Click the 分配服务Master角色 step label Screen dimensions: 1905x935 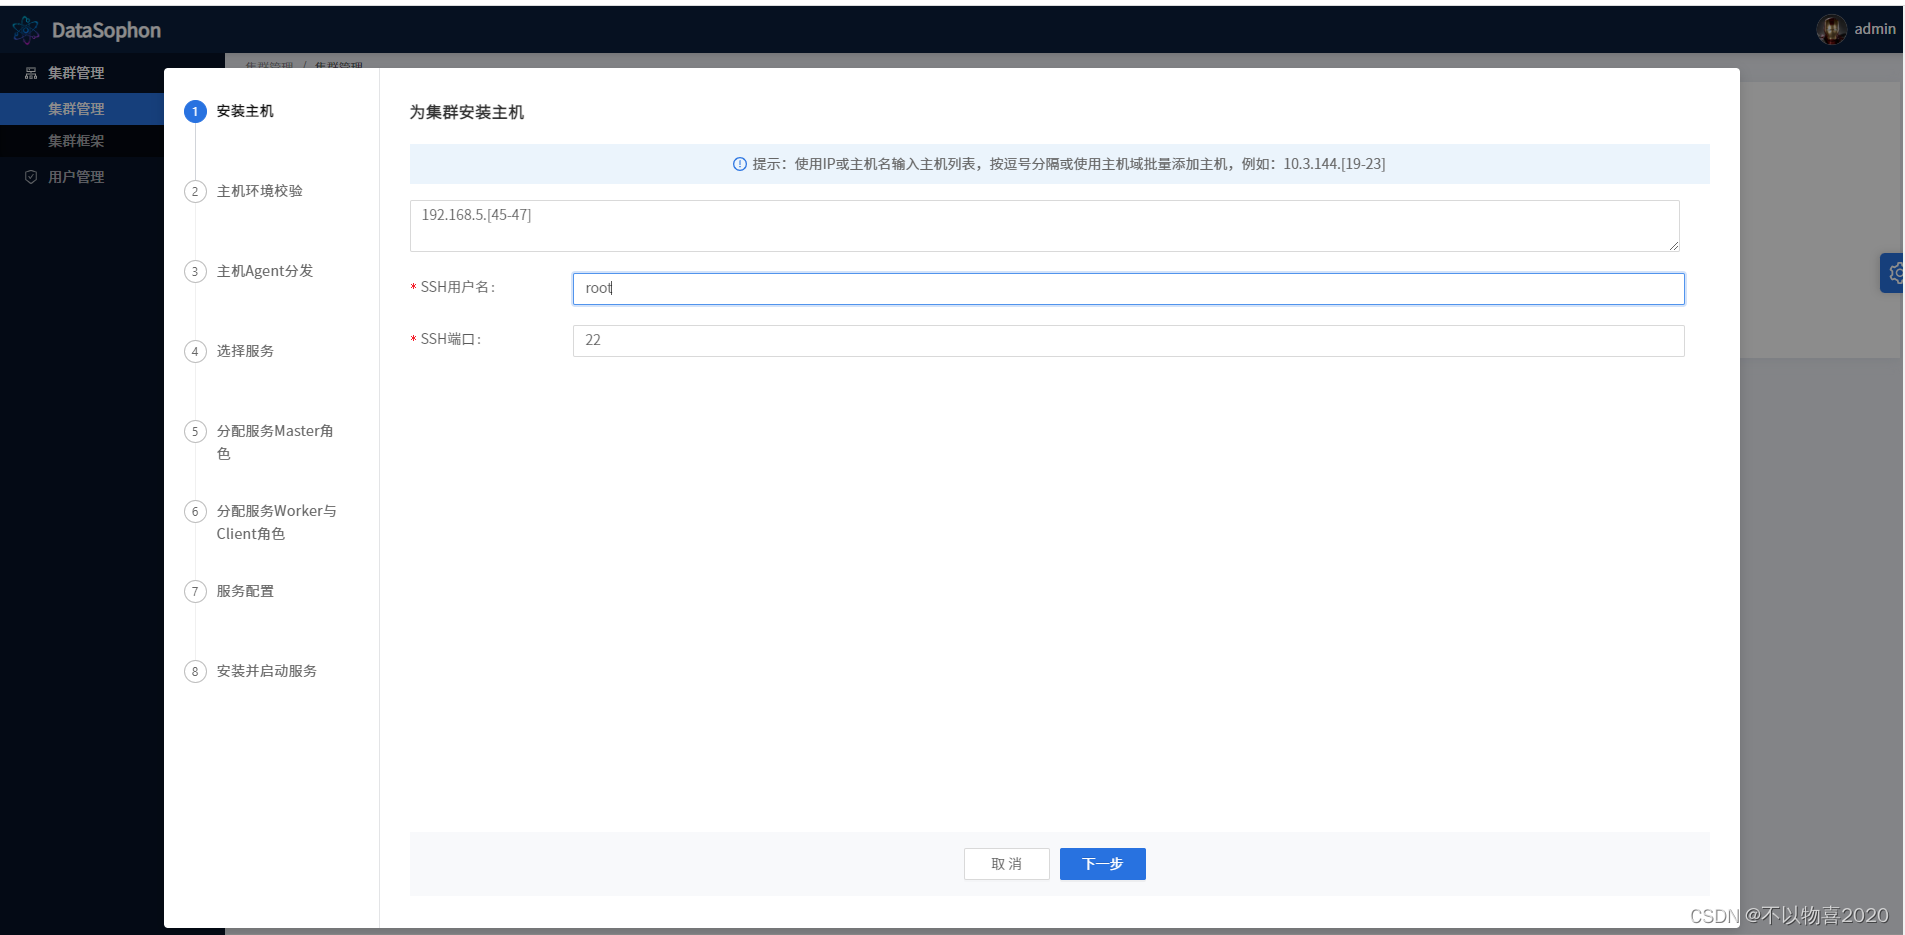click(275, 442)
